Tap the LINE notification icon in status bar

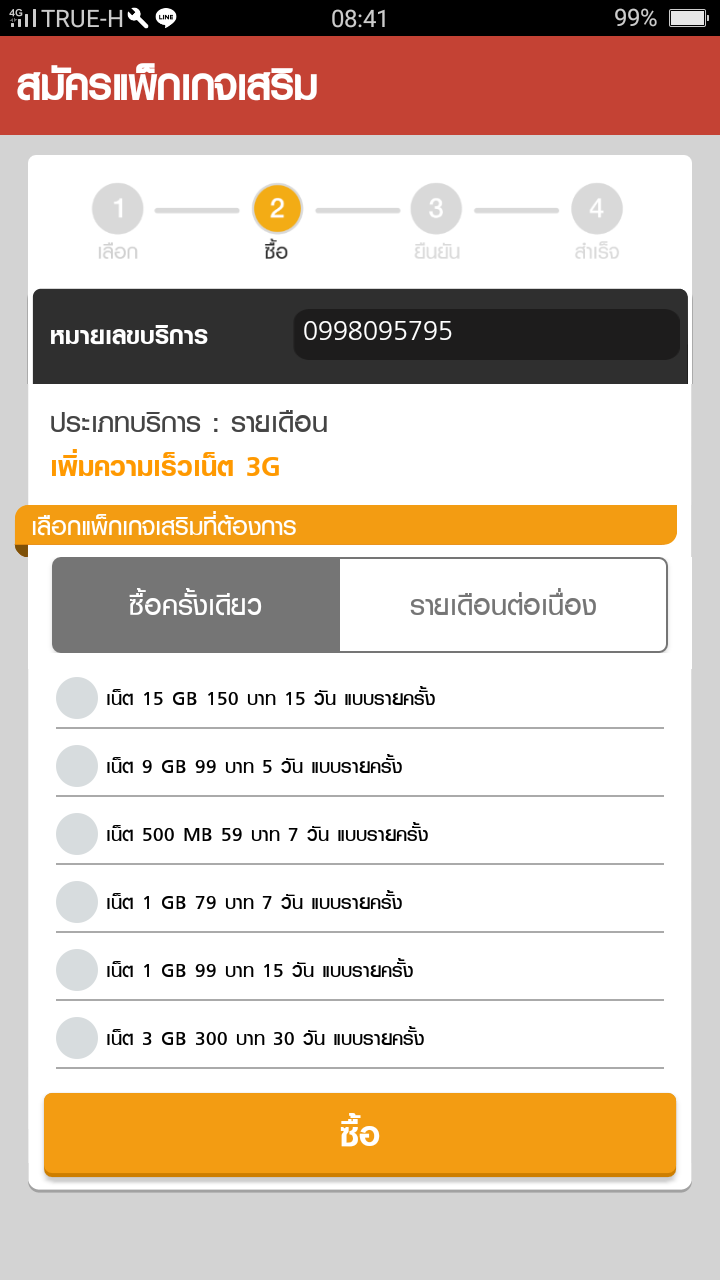(x=166, y=18)
